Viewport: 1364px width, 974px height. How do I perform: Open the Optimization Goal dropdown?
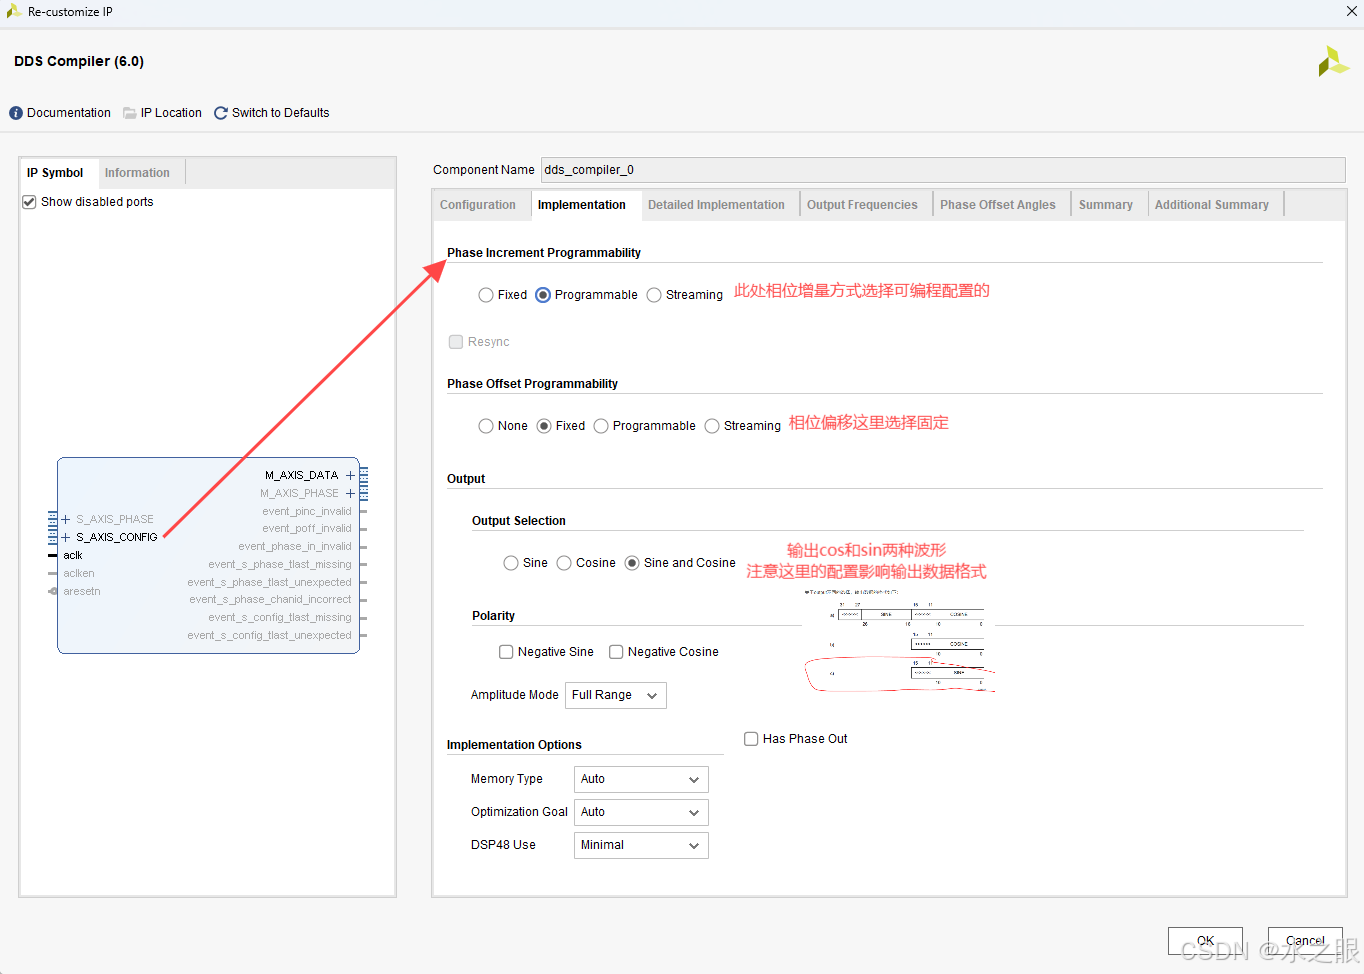pos(641,812)
